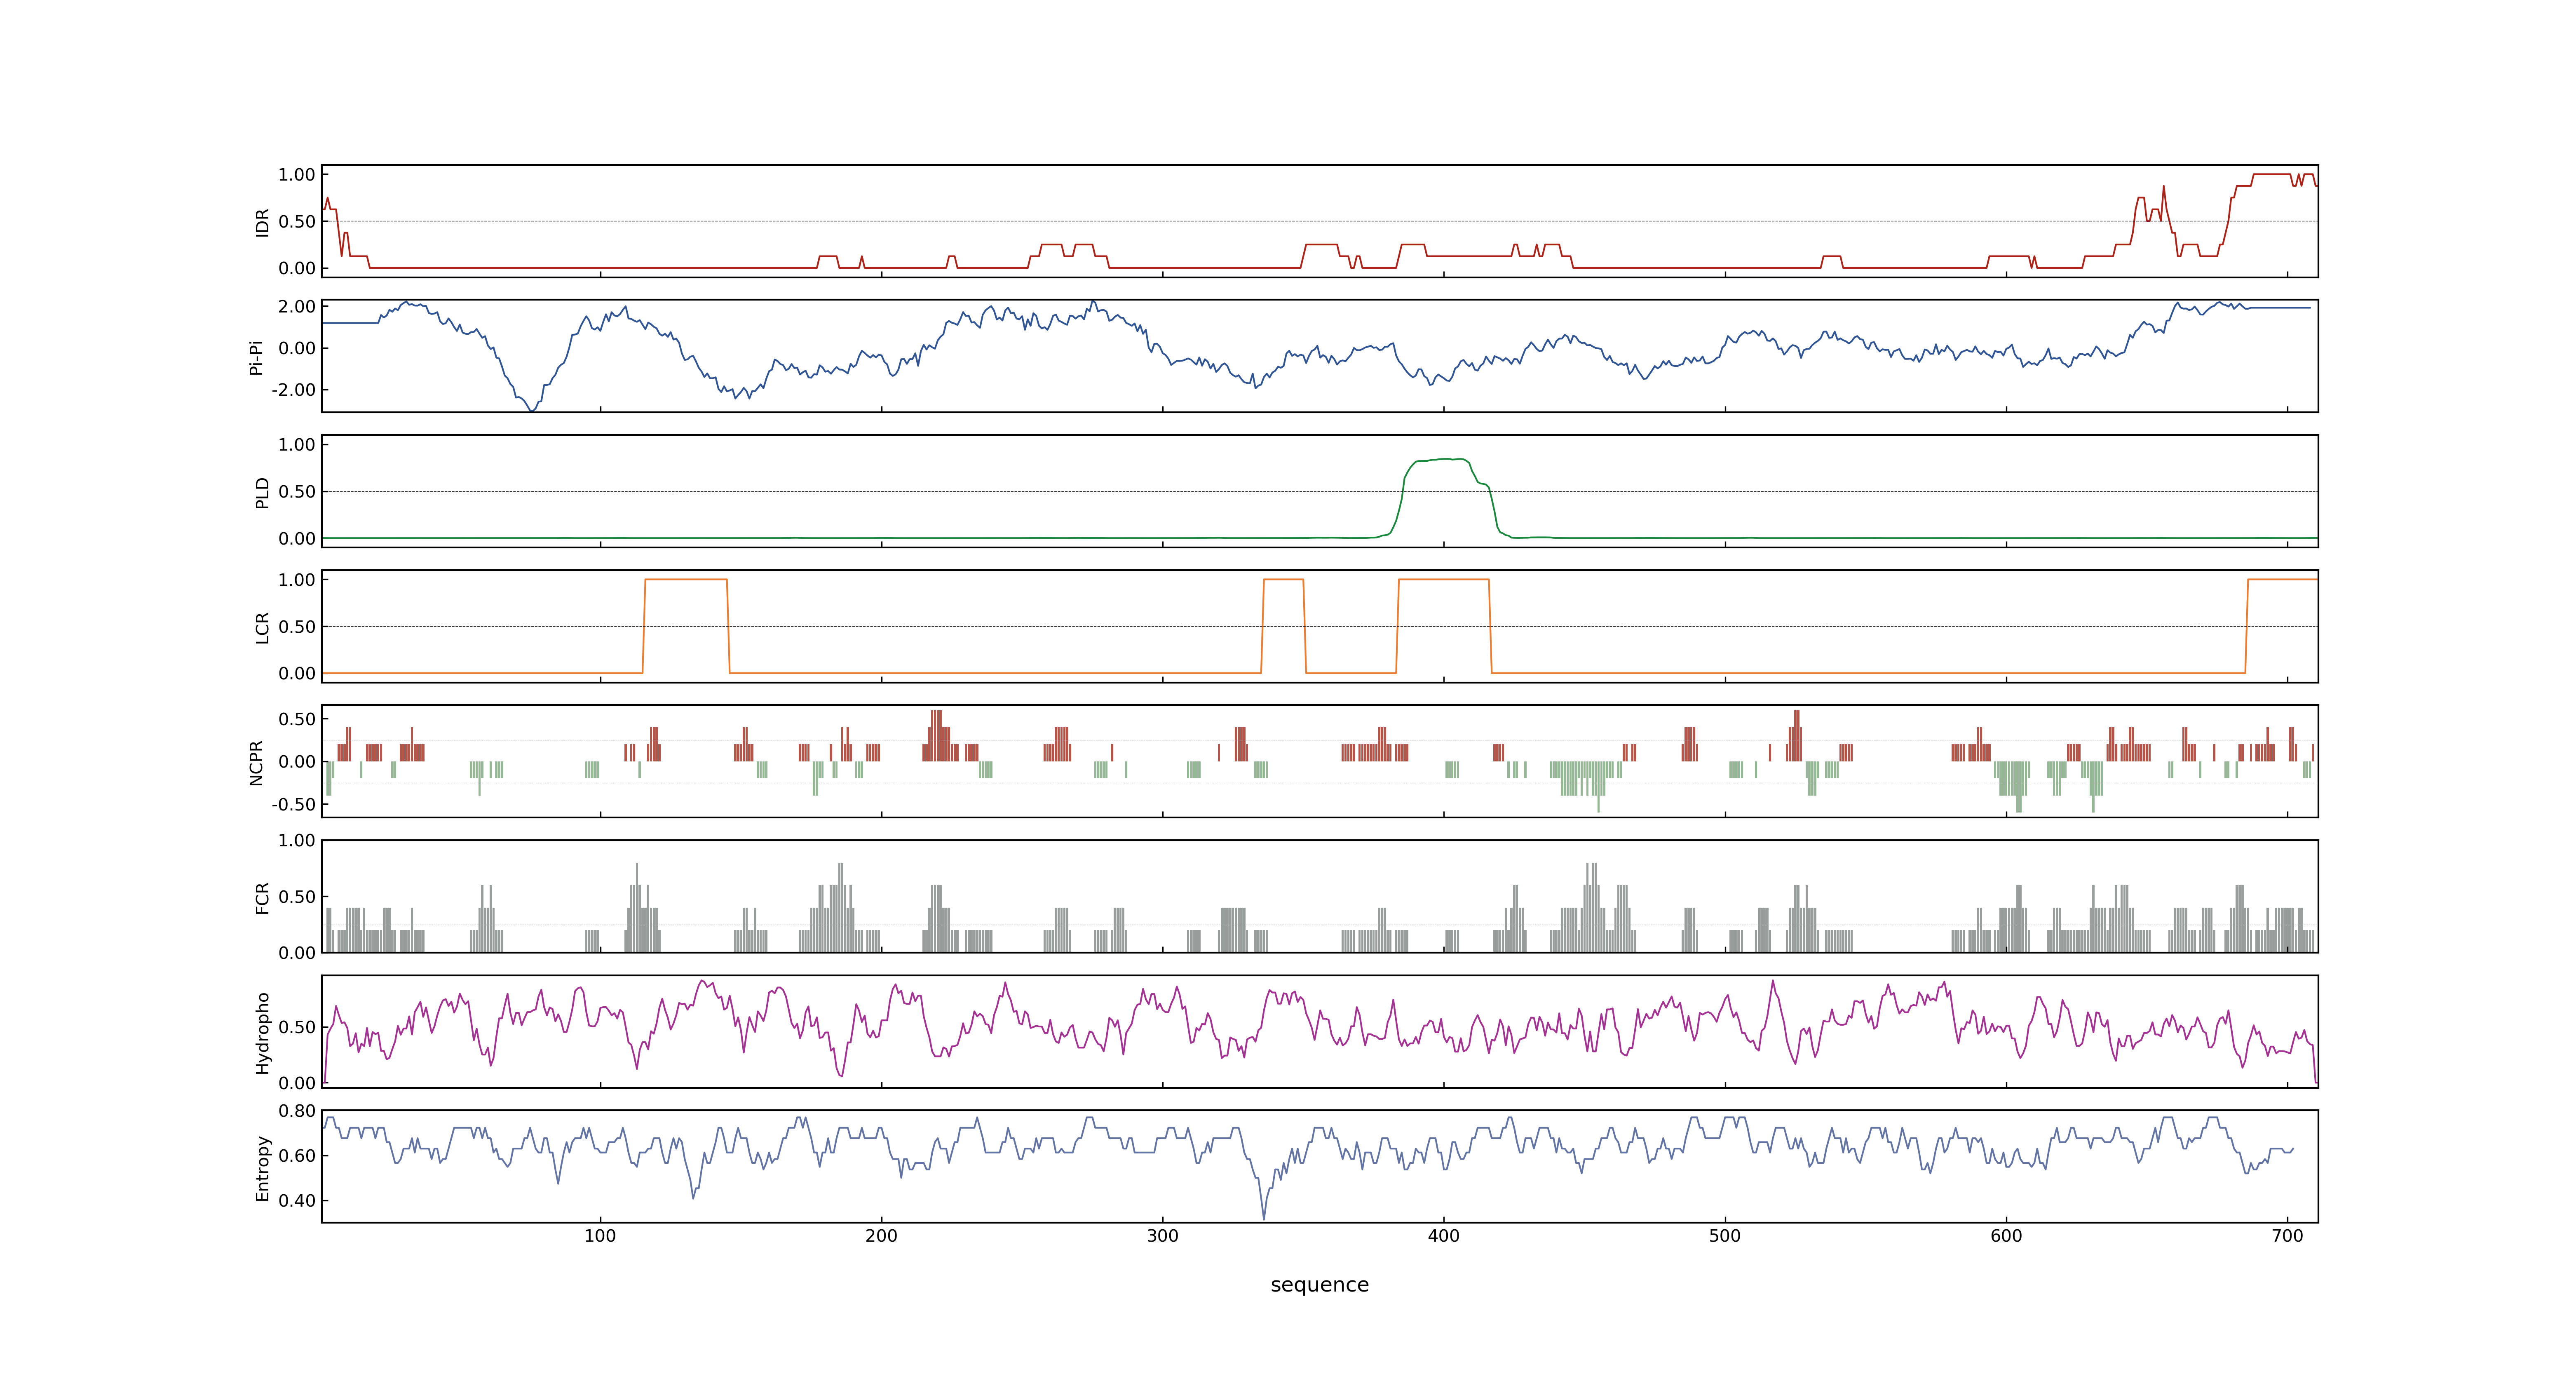Click the x-axis tick label 200
The height and width of the screenshot is (1374, 2576).
[881, 1236]
